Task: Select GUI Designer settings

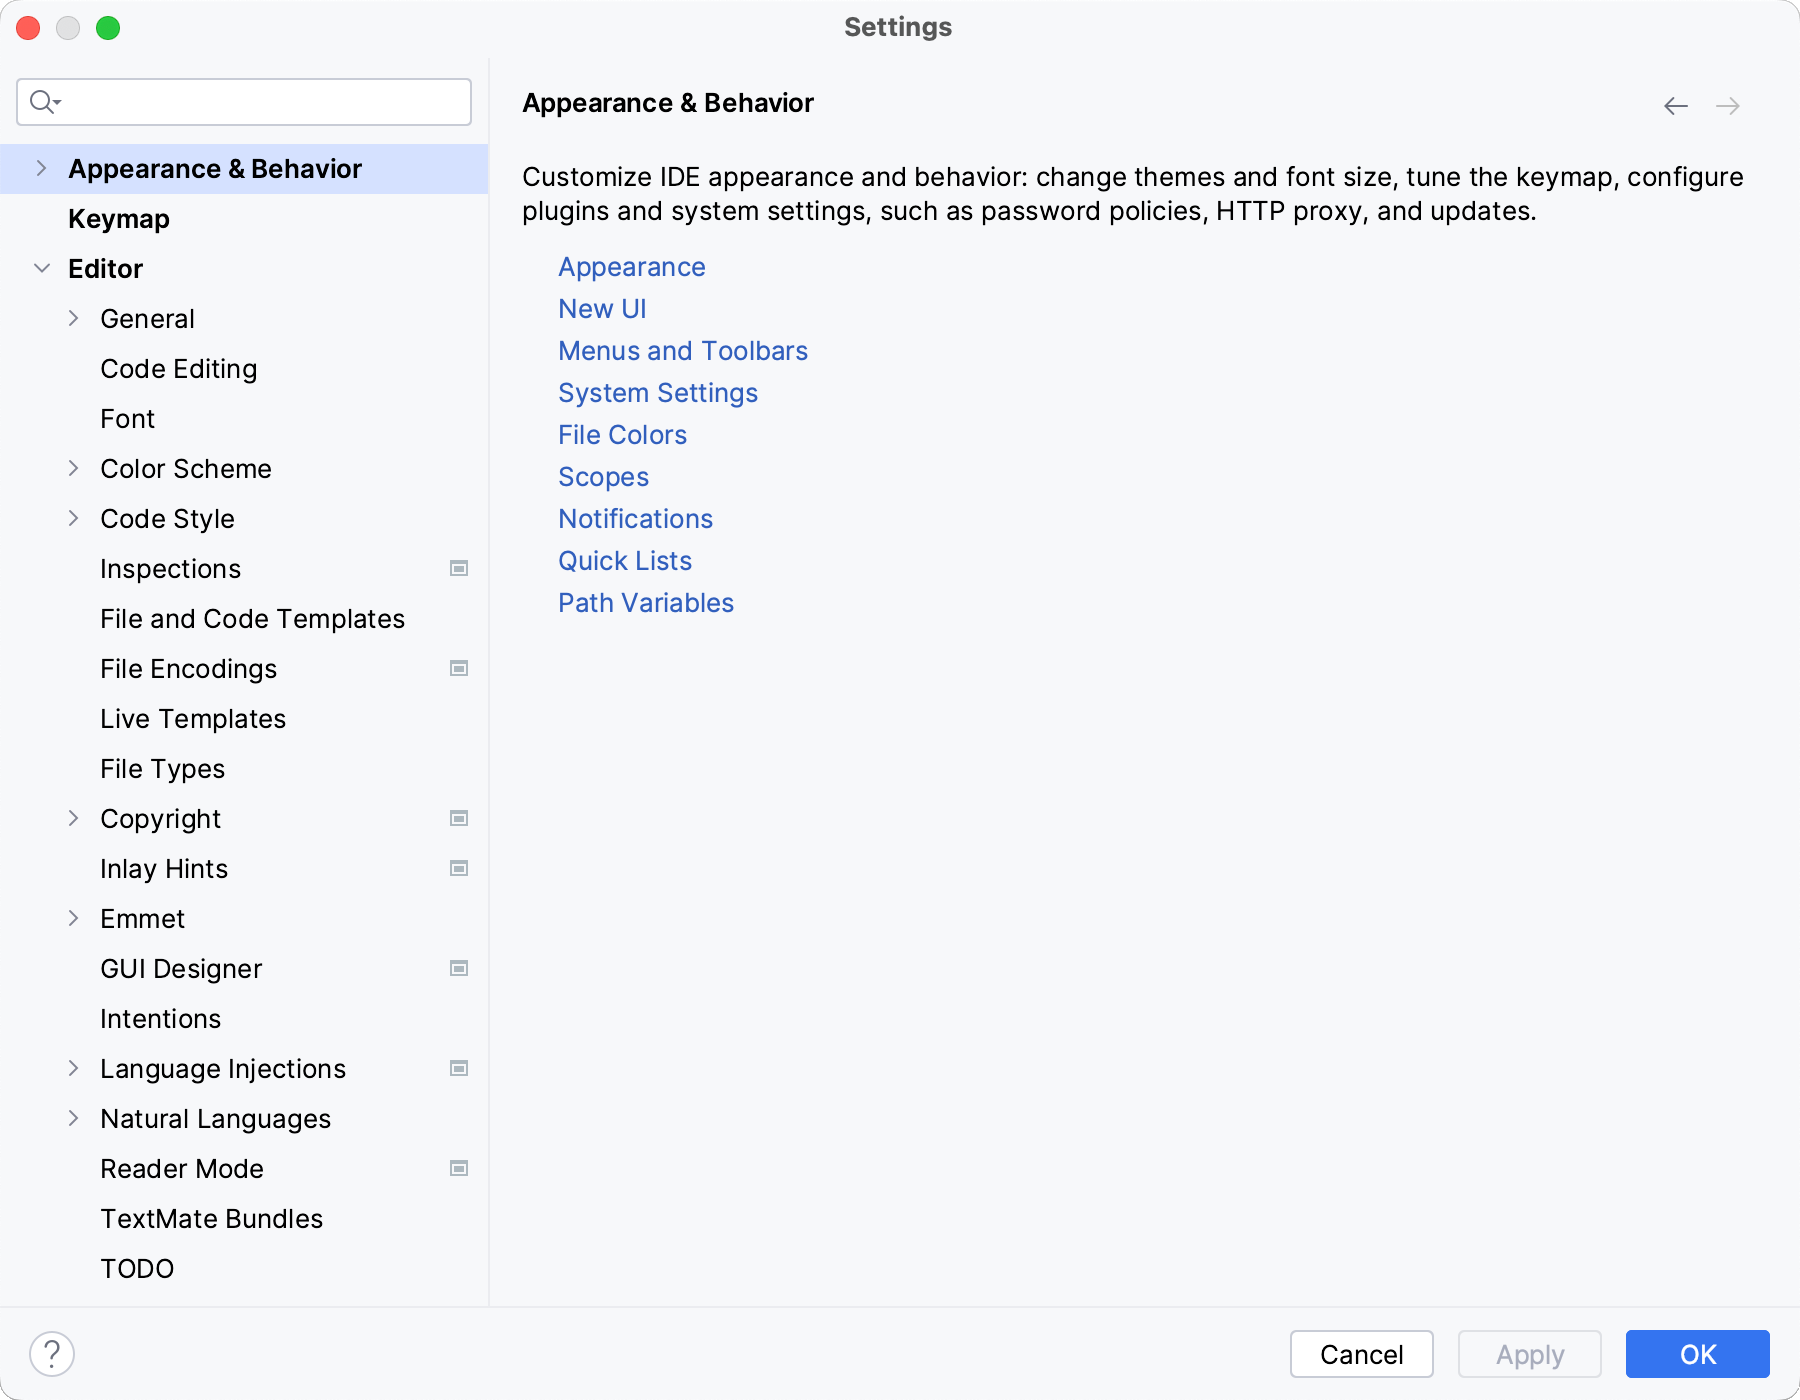Action: point(244,969)
